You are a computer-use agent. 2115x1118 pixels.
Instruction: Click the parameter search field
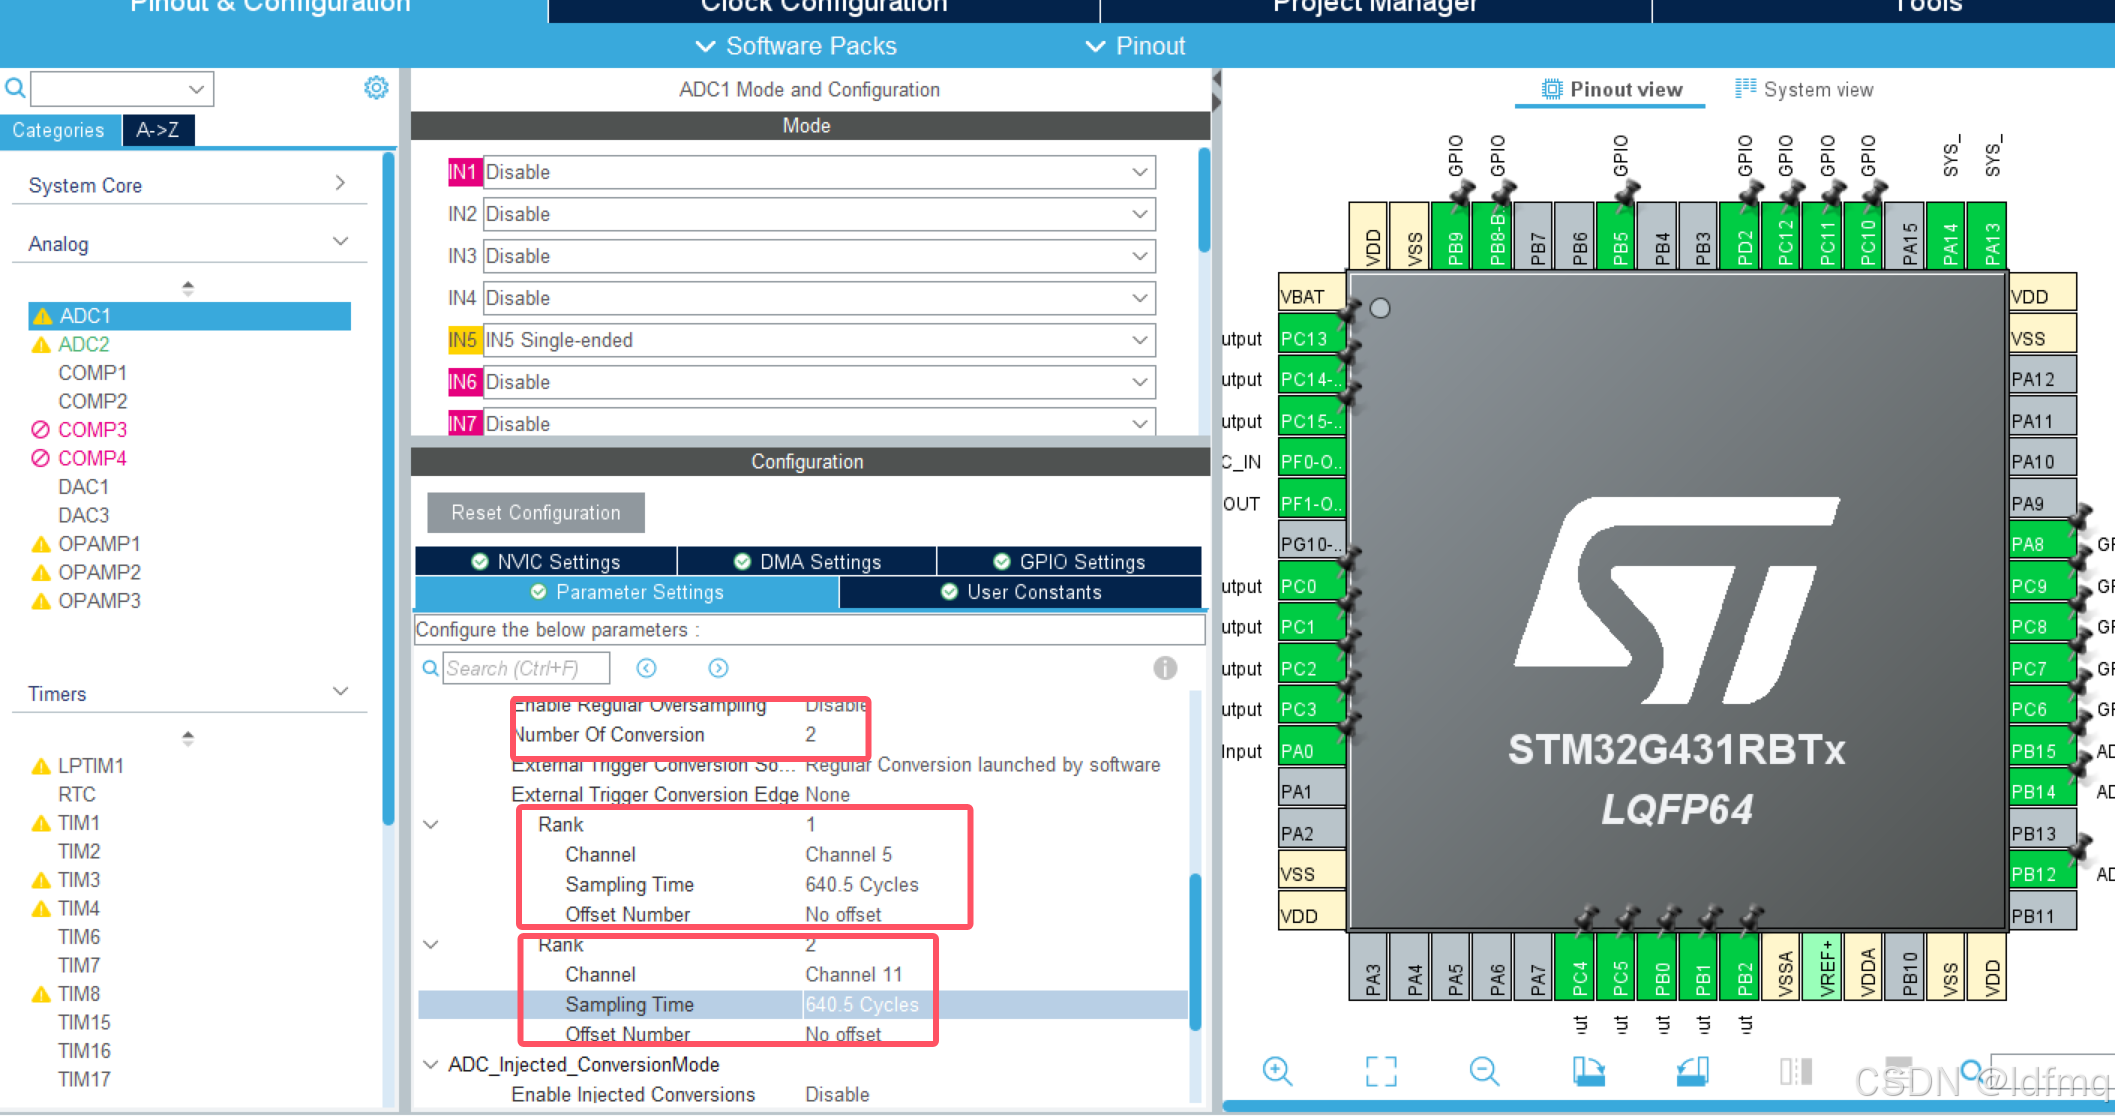(x=525, y=668)
